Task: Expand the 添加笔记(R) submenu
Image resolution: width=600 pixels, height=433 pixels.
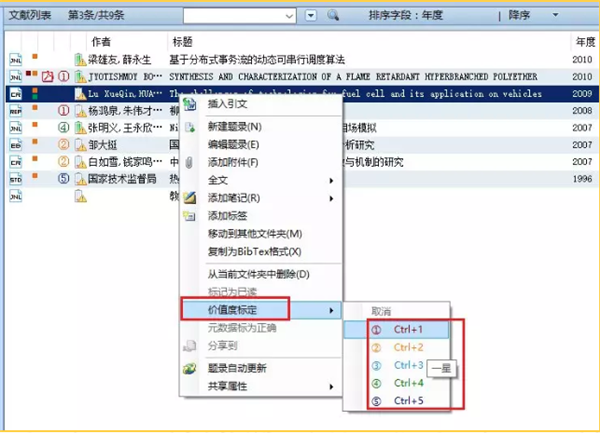Action: pos(261,198)
